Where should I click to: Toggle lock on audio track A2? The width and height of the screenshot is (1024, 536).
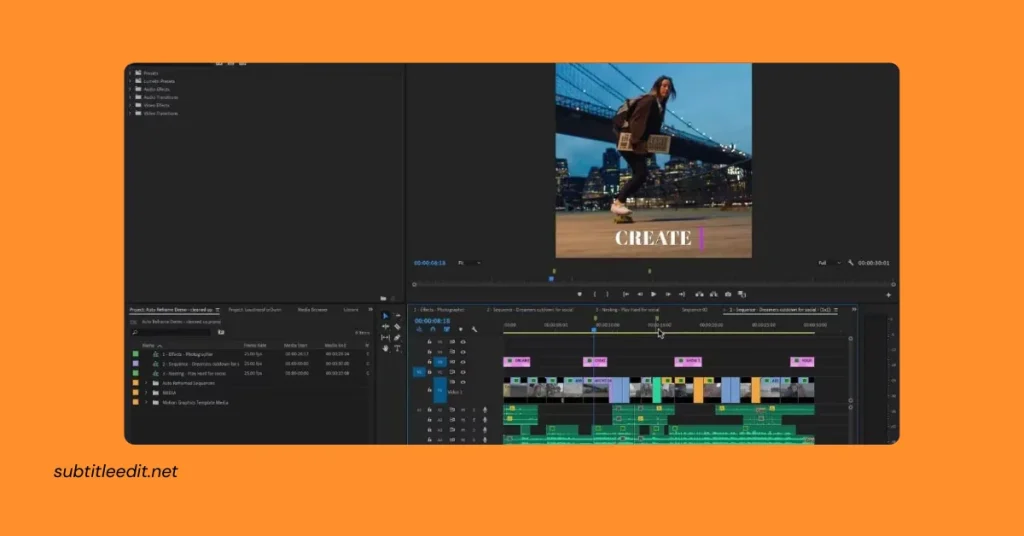click(x=429, y=420)
